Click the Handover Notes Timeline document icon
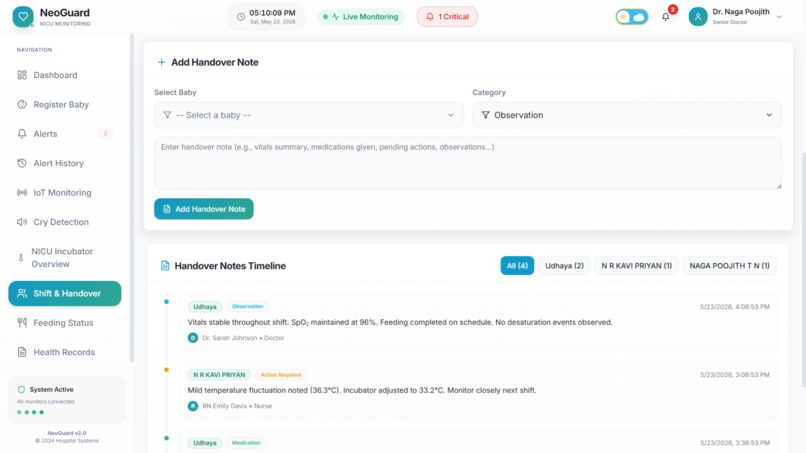The width and height of the screenshot is (806, 453). [164, 266]
